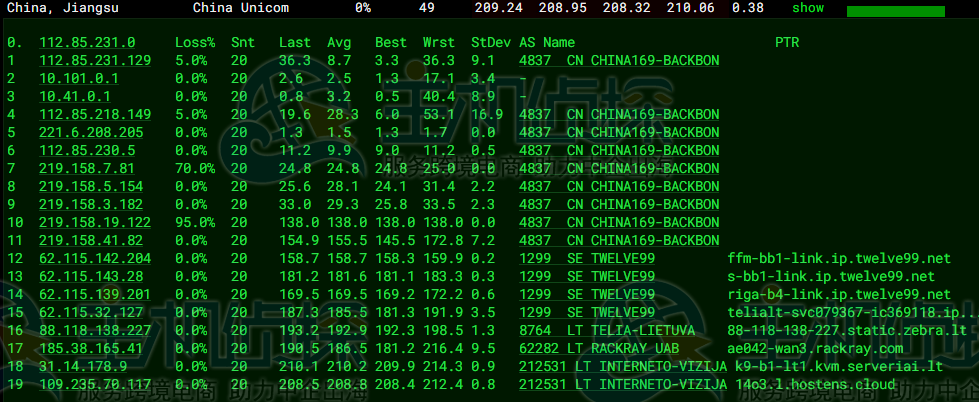Click AS 212531 INTERNETO-VIZIJA link on hop 19
This screenshot has height=402, width=979.
pos(622,385)
